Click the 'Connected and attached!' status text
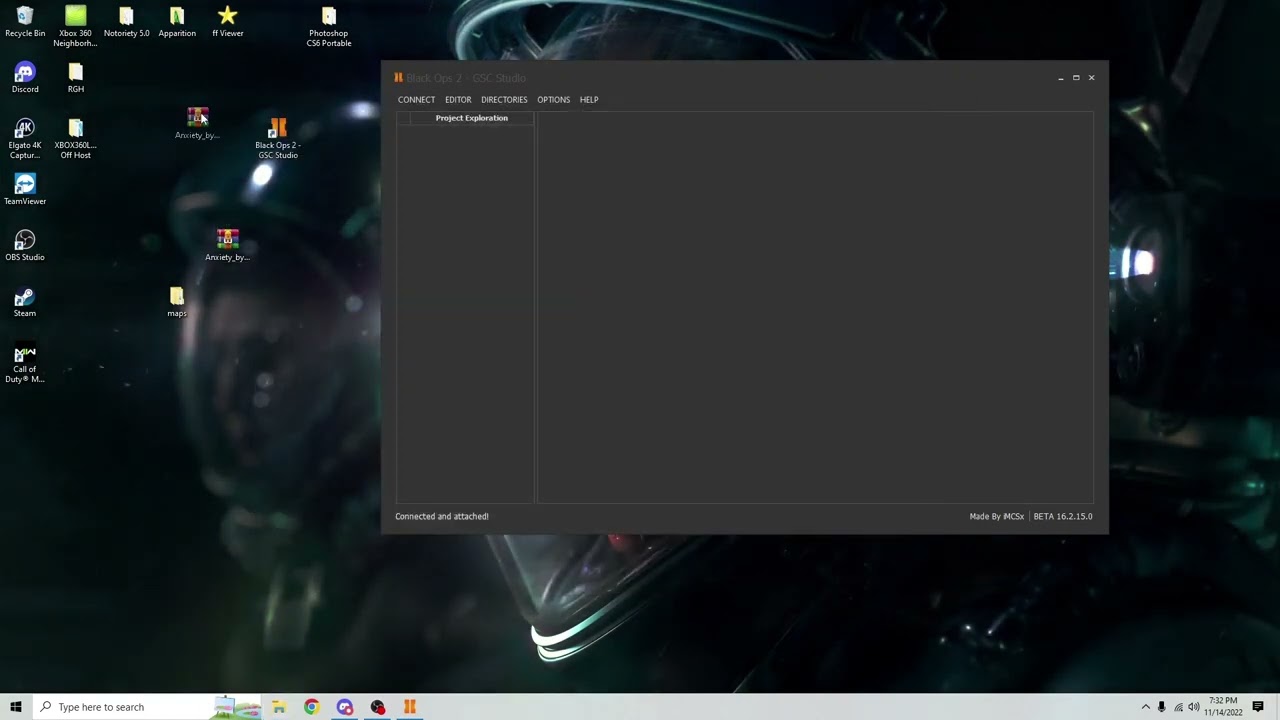Image resolution: width=1280 pixels, height=720 pixels. [x=442, y=517]
